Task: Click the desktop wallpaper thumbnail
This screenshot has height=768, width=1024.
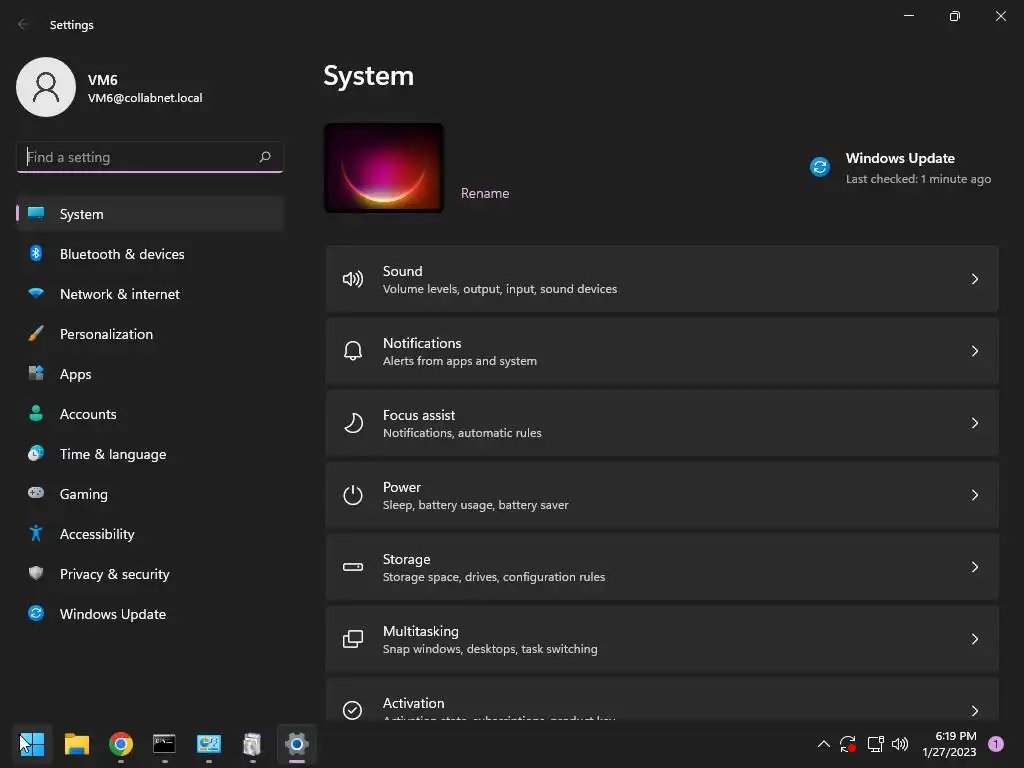Action: point(384,168)
